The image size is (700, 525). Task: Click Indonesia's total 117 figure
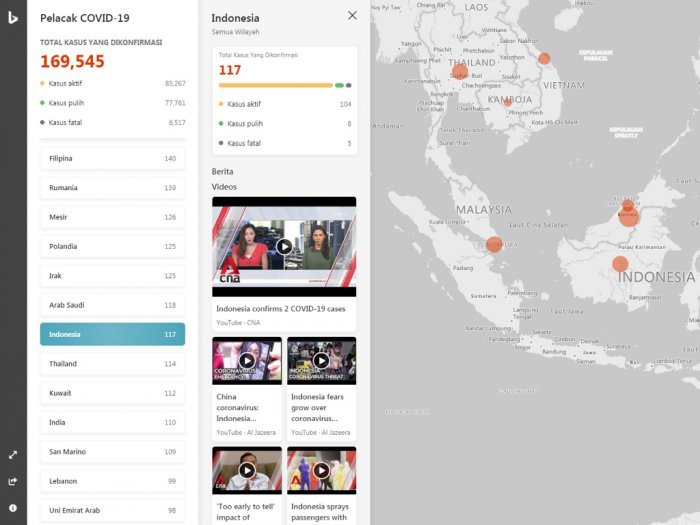click(x=230, y=70)
